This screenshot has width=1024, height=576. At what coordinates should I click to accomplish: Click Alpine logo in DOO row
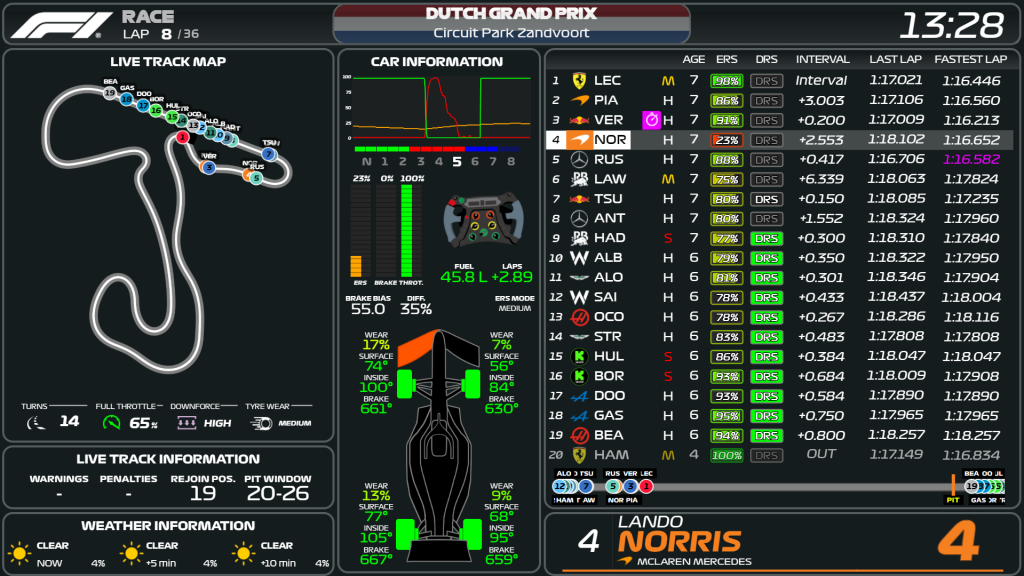pos(579,396)
